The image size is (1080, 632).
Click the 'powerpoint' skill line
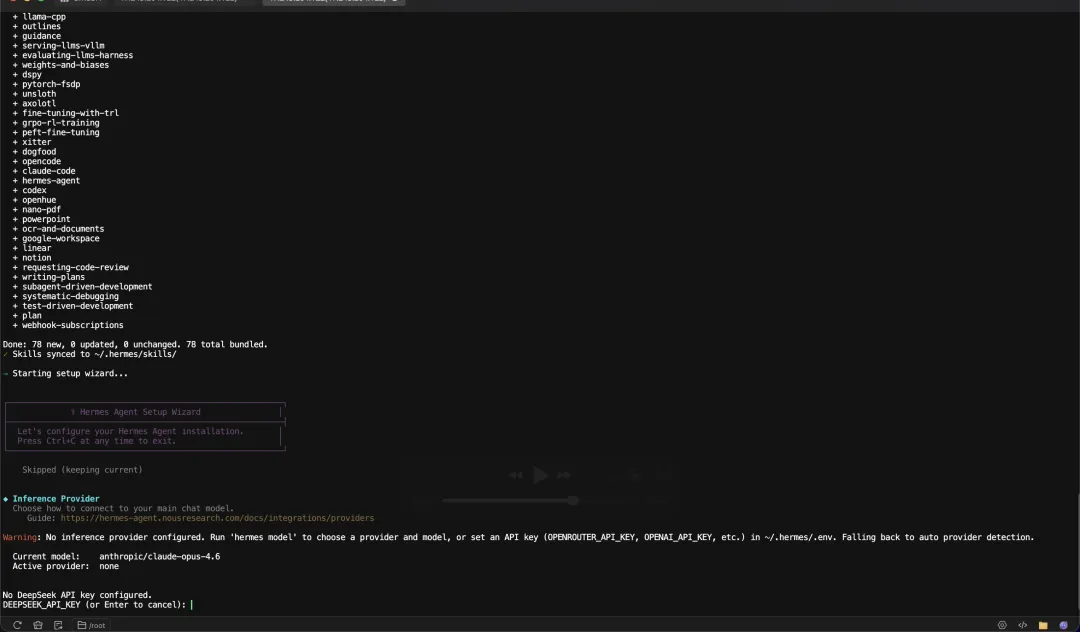coord(41,219)
